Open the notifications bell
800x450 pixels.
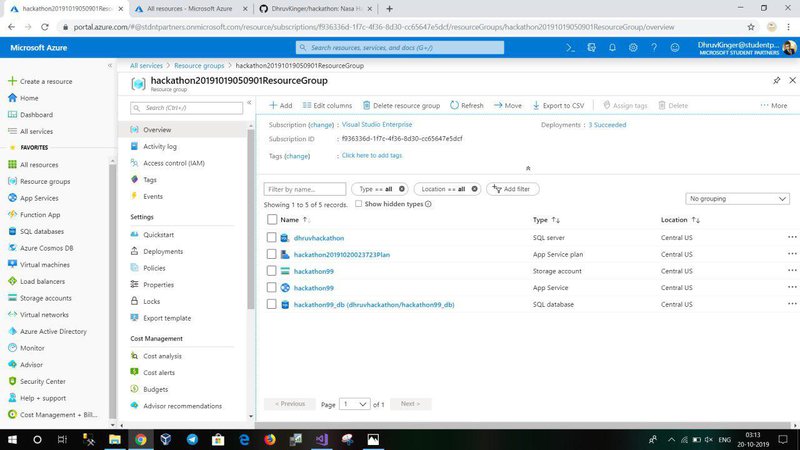tap(612, 47)
